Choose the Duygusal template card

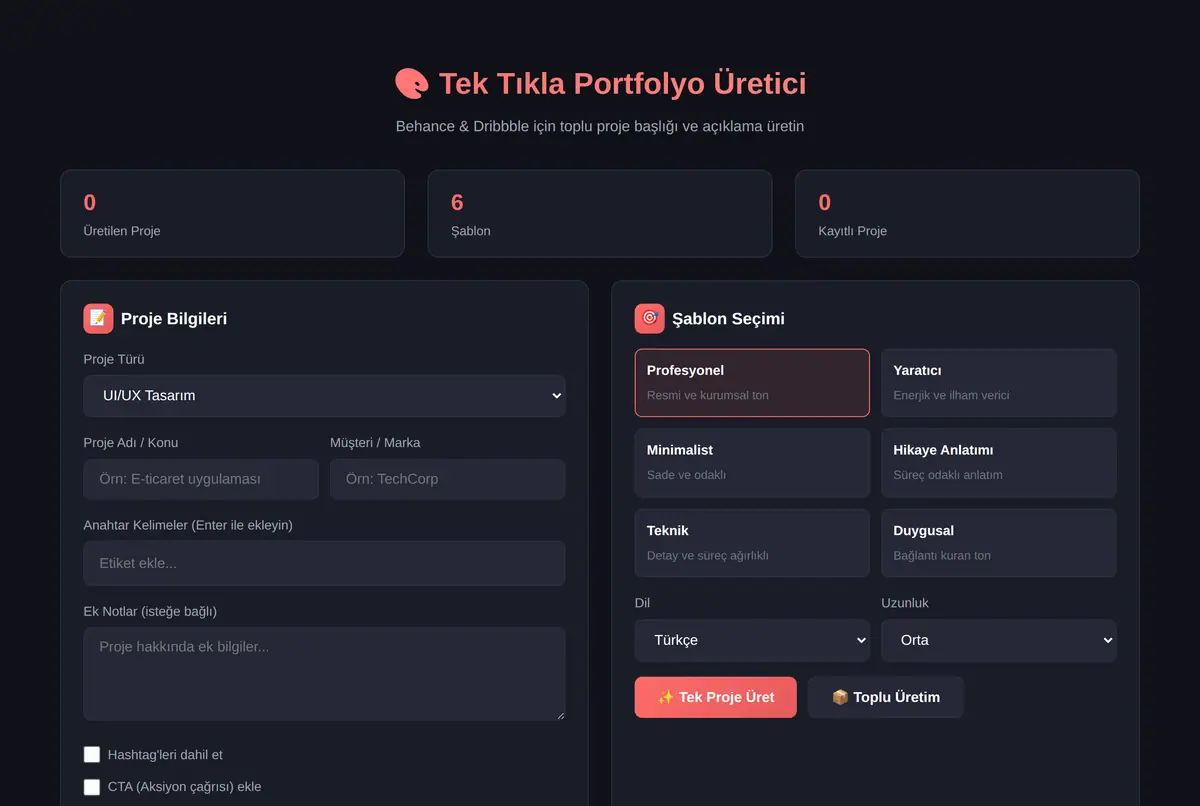click(998, 542)
